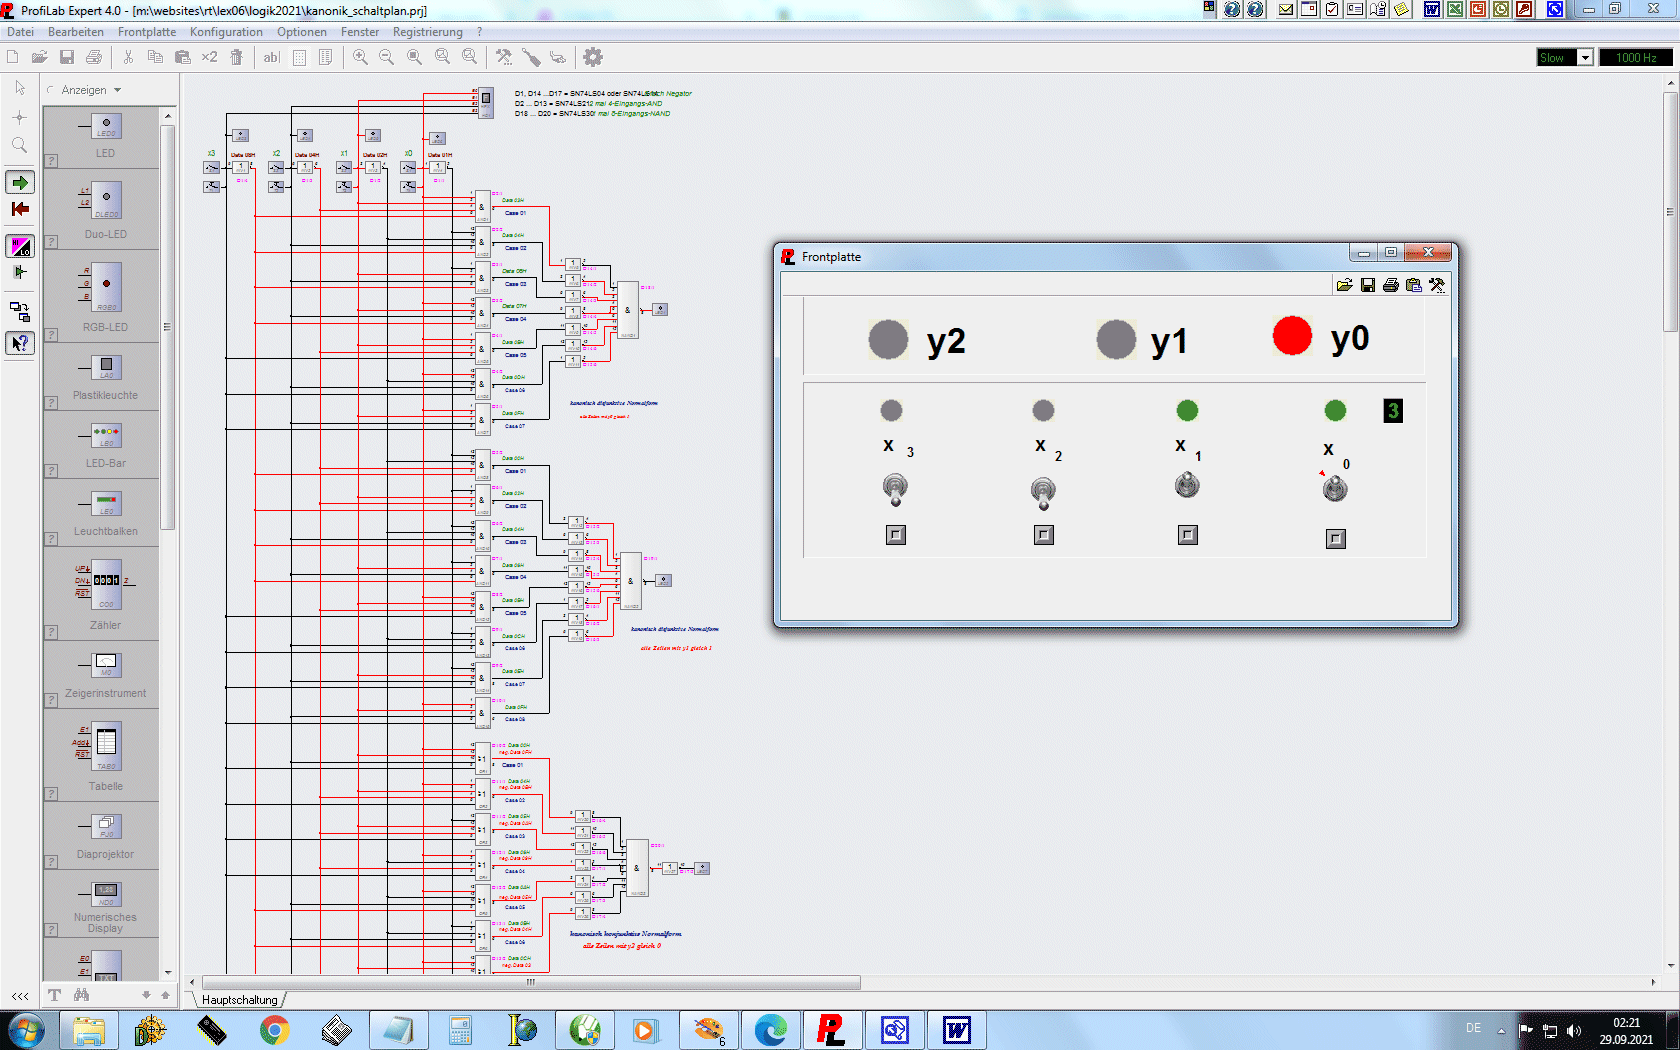Select the radio button beside Anzeigen

pos(51,90)
